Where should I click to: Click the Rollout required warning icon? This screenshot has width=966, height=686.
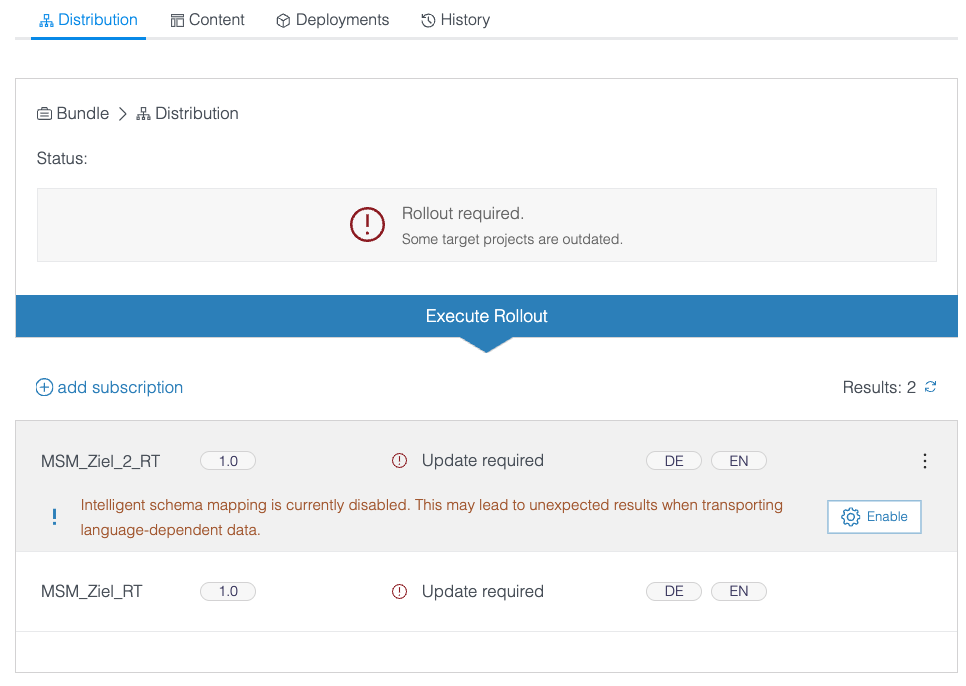click(x=367, y=224)
